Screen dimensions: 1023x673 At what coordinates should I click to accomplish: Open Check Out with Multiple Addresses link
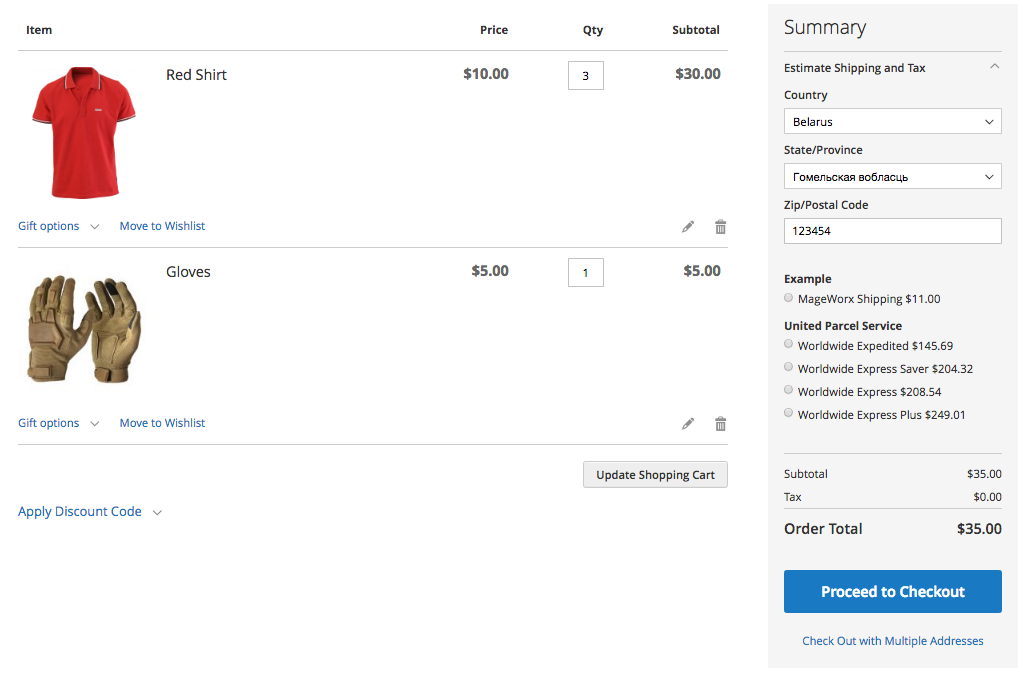892,641
